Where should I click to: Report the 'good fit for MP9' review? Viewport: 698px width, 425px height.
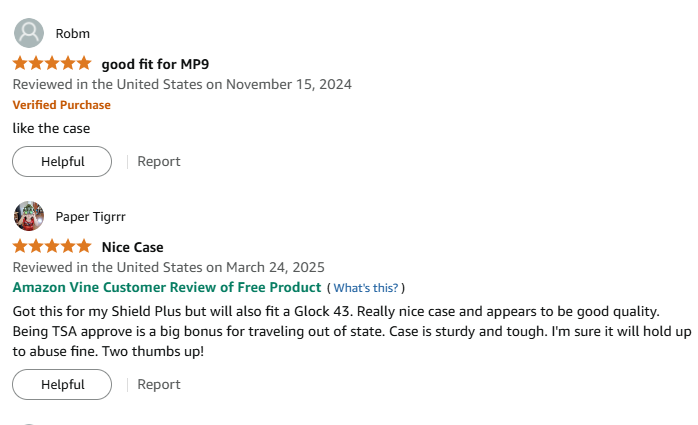[158, 162]
